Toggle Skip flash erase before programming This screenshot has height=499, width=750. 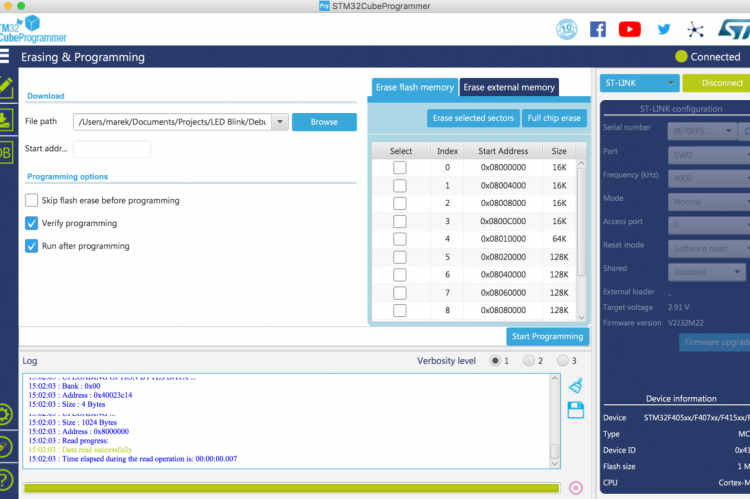click(32, 200)
